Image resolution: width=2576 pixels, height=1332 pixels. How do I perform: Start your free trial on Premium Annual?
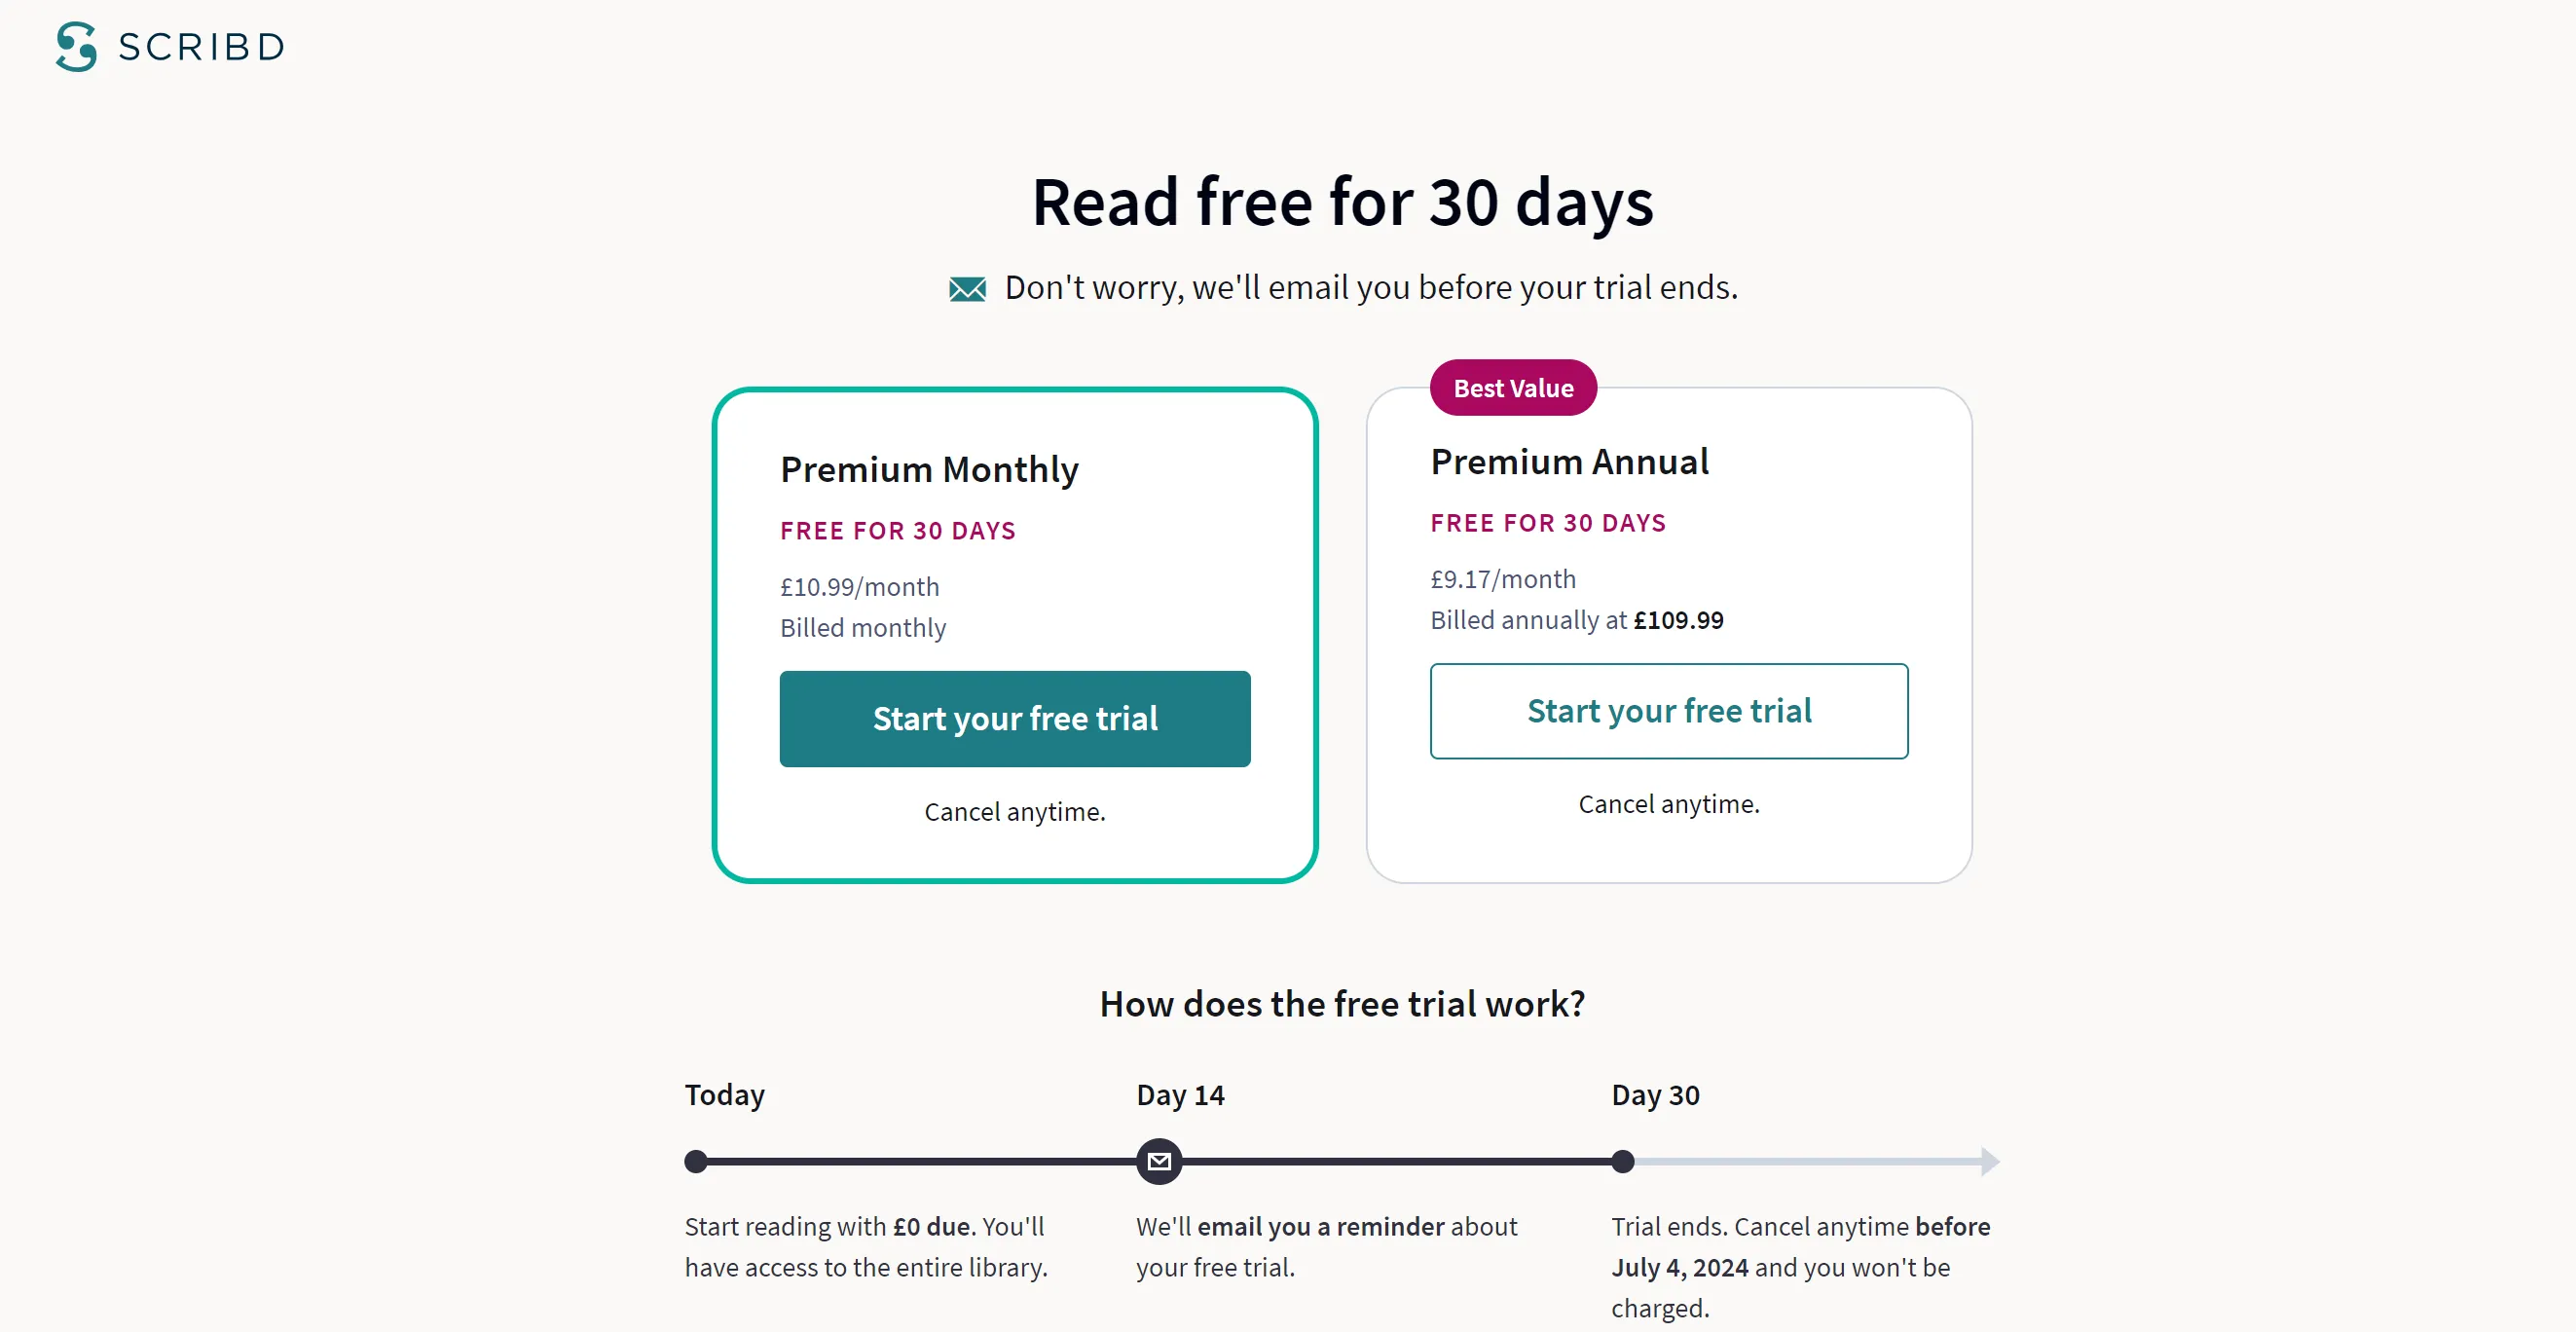(x=1668, y=711)
